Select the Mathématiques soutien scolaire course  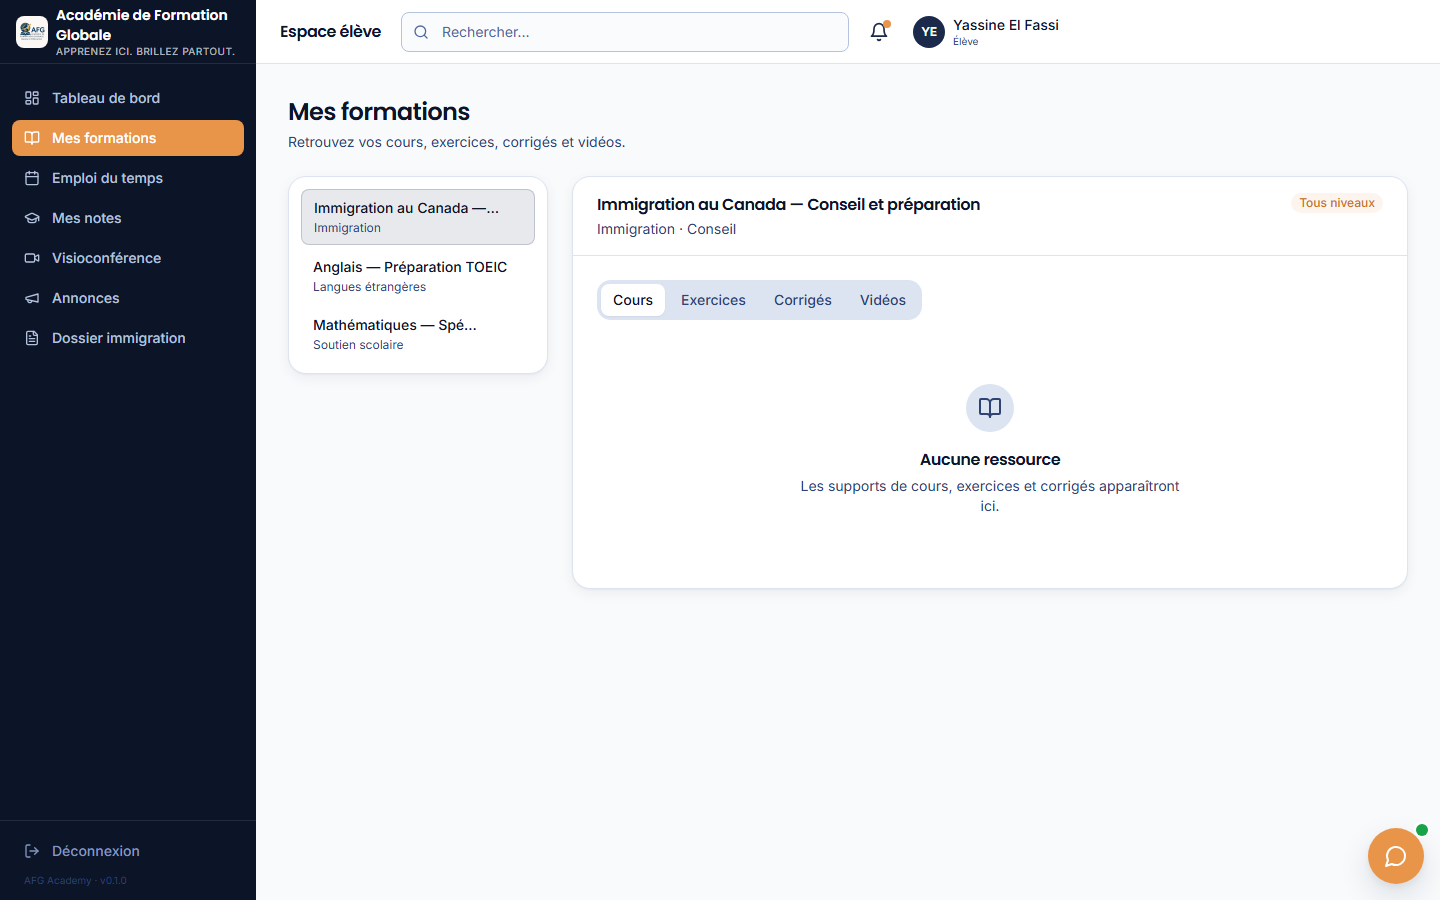tap(418, 334)
